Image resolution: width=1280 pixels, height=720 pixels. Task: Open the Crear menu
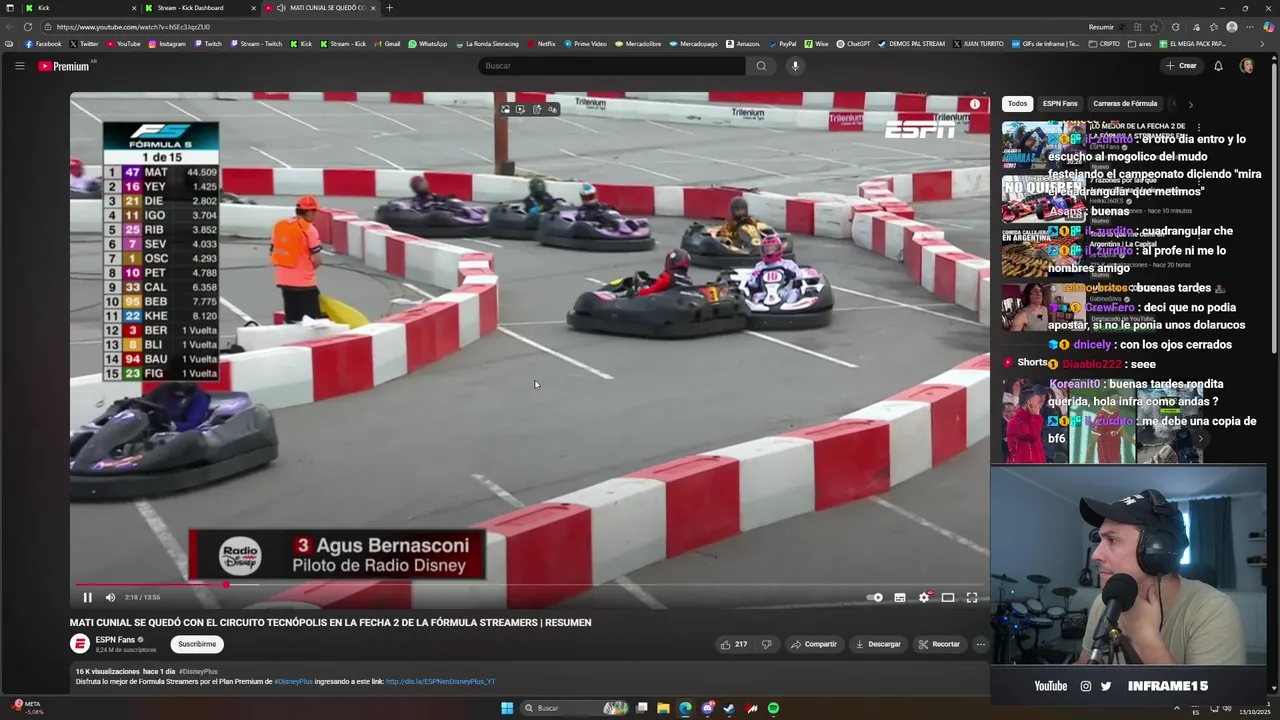tap(1181, 66)
